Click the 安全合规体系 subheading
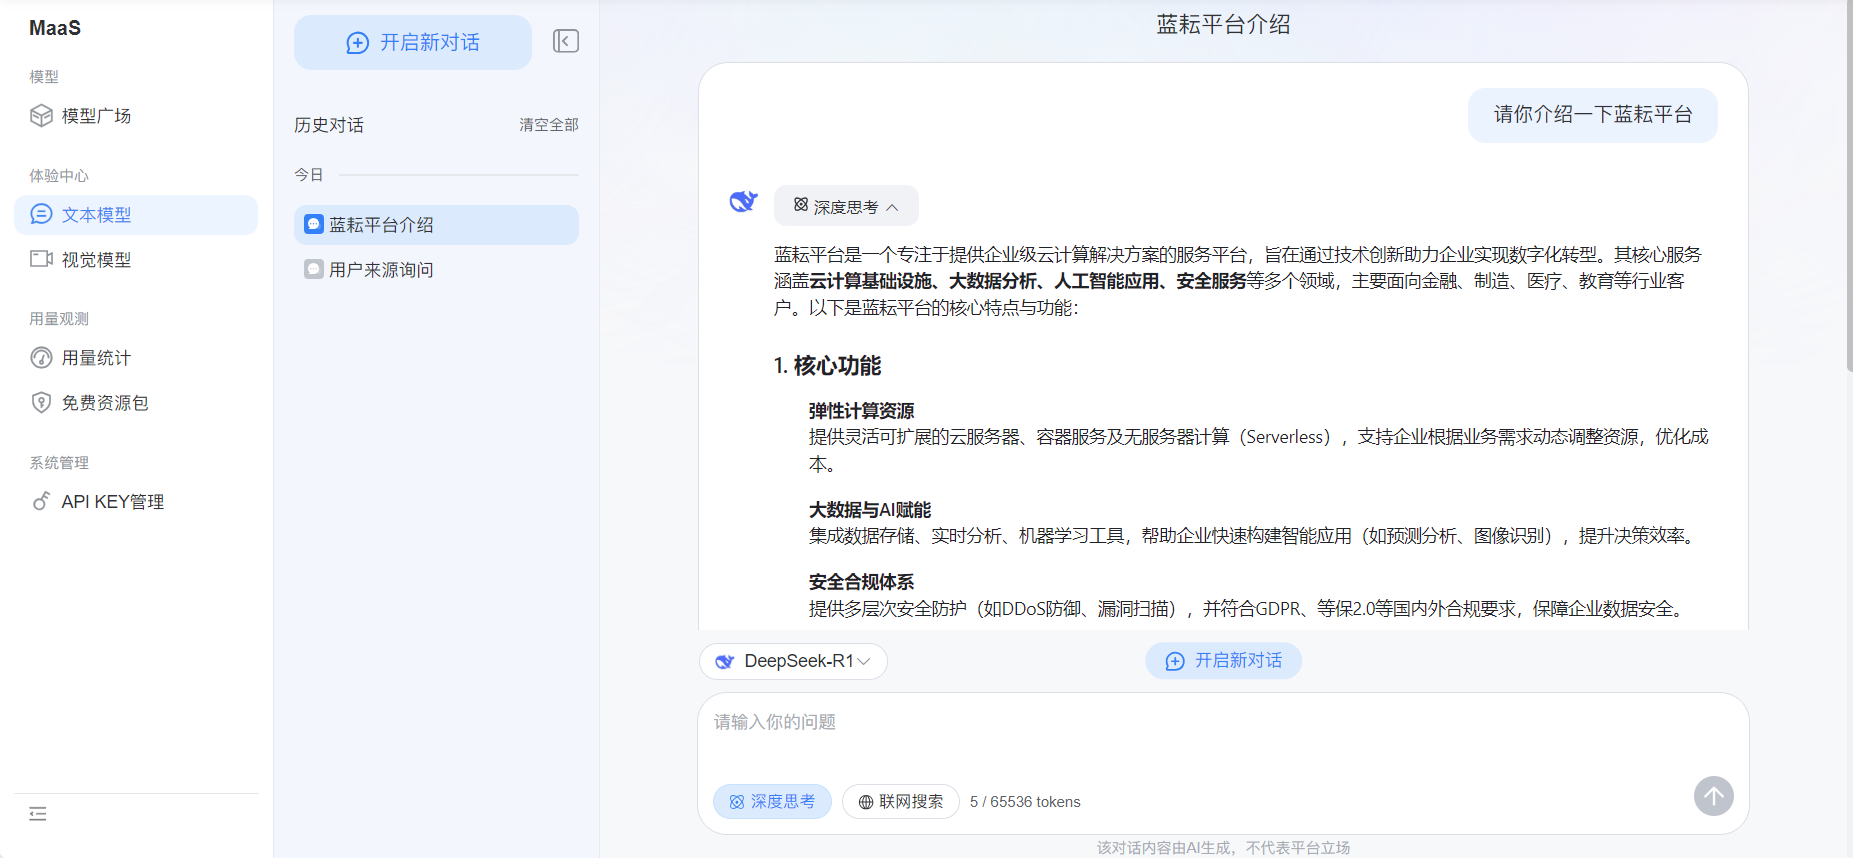Viewport: 1853px width, 858px height. click(x=861, y=582)
